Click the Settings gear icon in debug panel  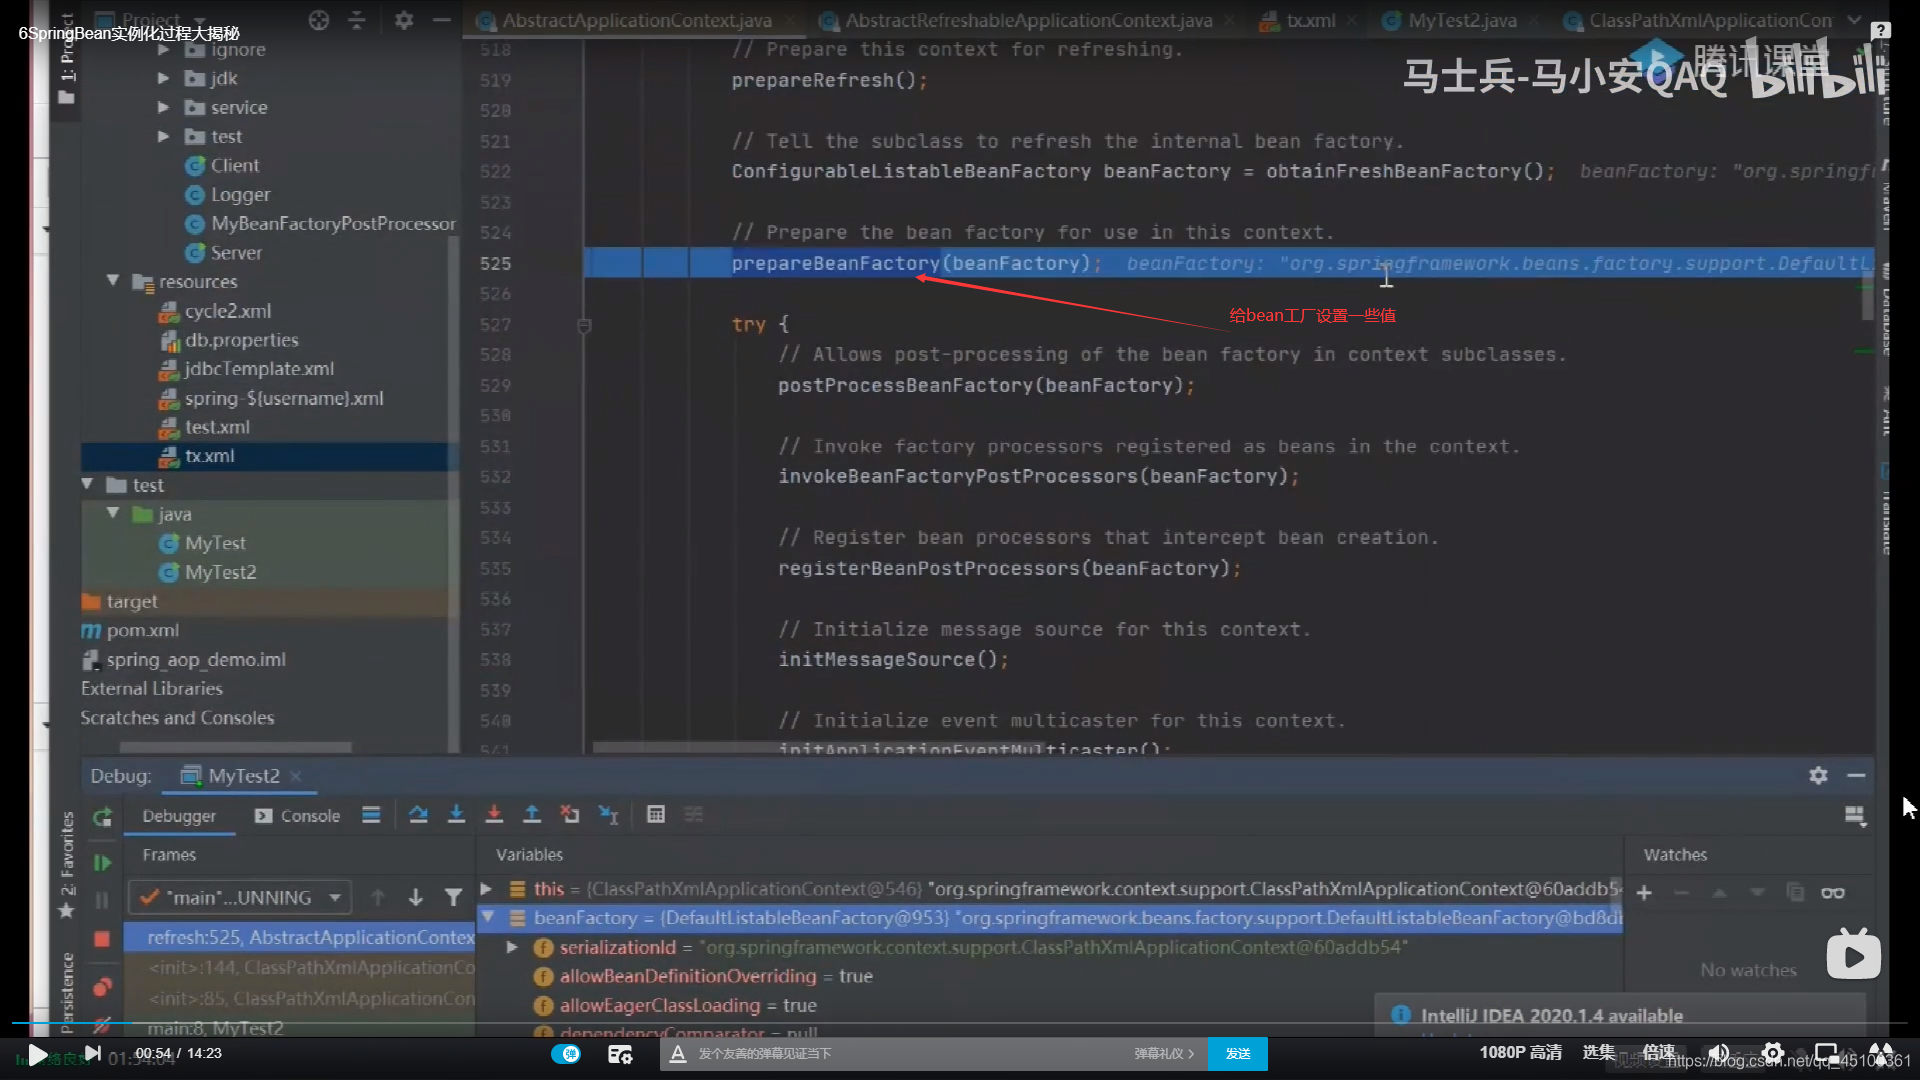[x=1817, y=775]
